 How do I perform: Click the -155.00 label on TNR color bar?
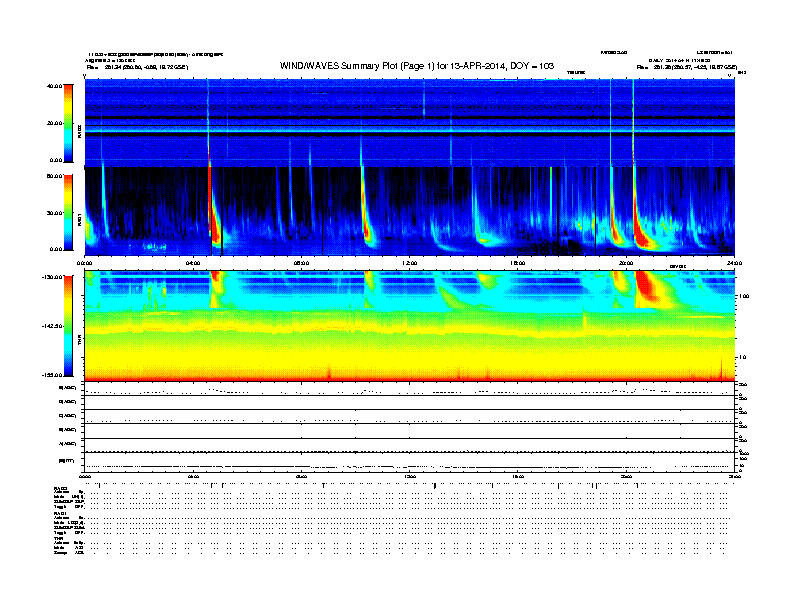[52, 375]
